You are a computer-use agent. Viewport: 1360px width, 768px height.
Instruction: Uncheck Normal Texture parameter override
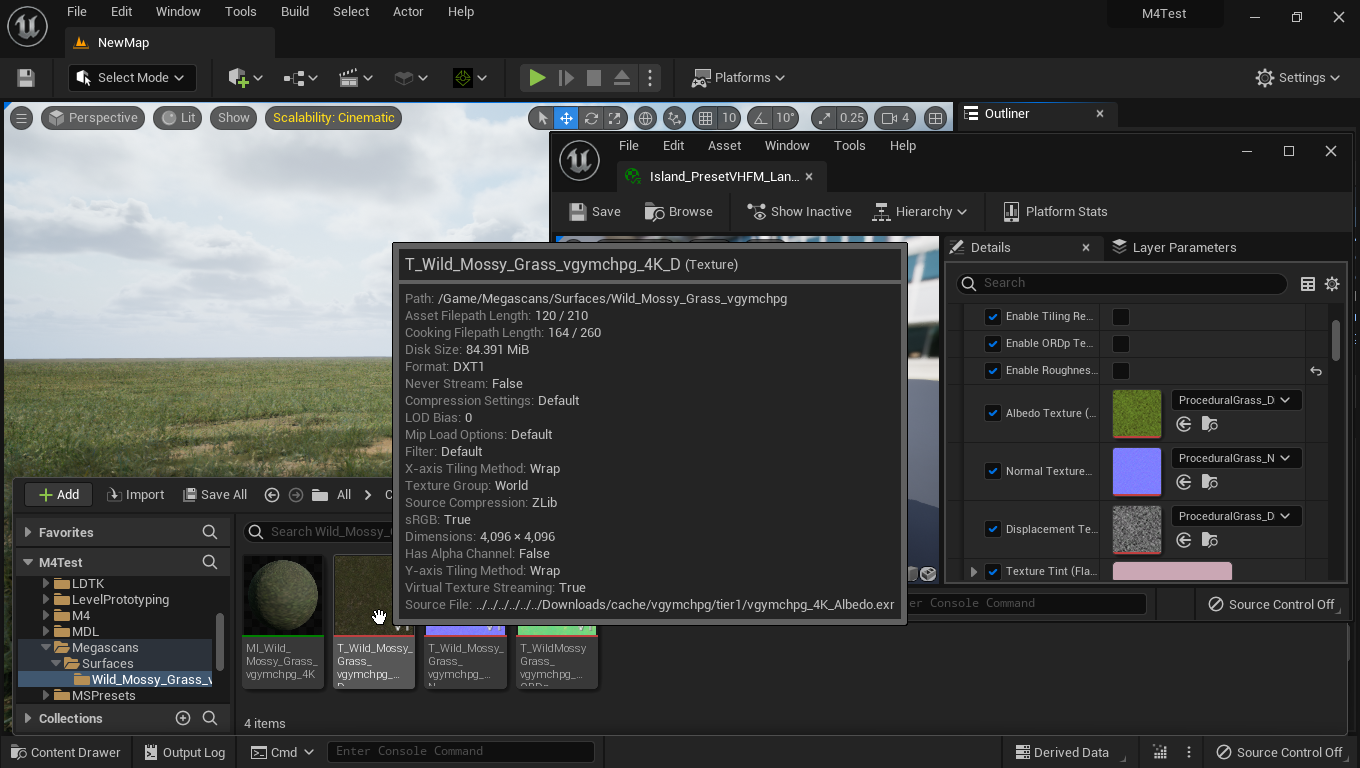click(x=993, y=471)
